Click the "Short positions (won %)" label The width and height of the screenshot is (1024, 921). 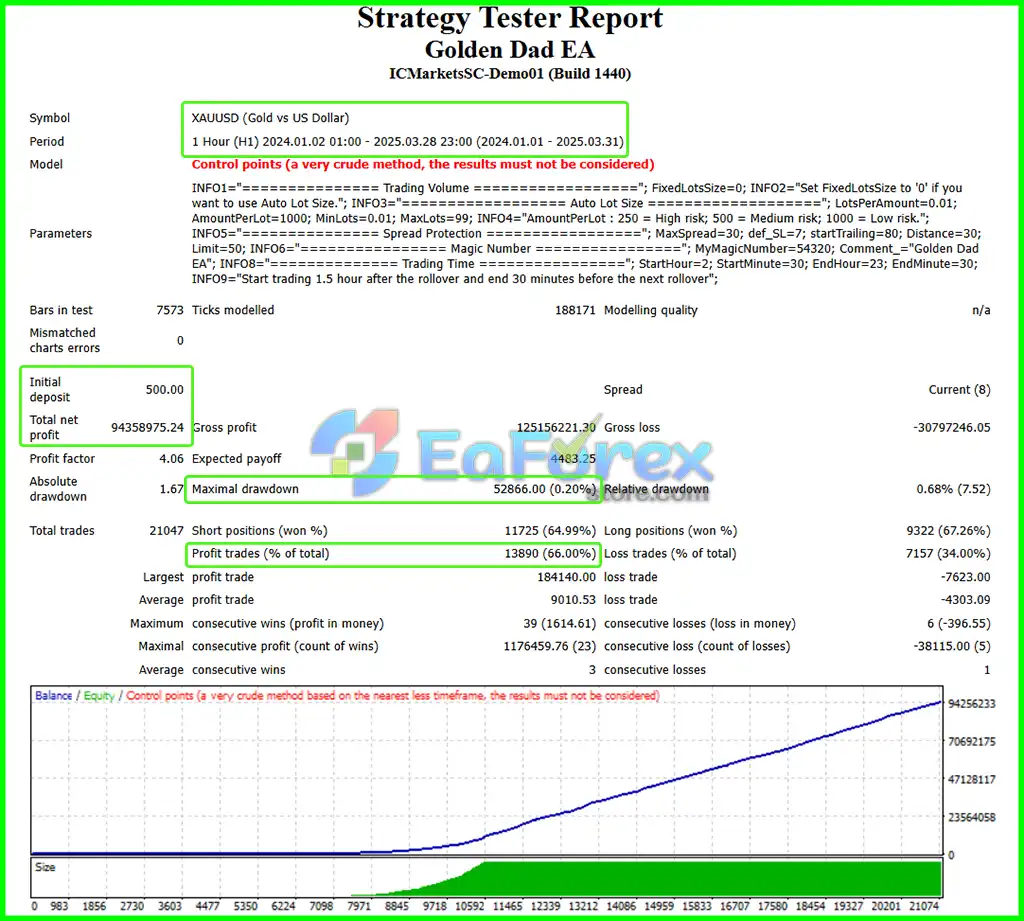tap(259, 531)
